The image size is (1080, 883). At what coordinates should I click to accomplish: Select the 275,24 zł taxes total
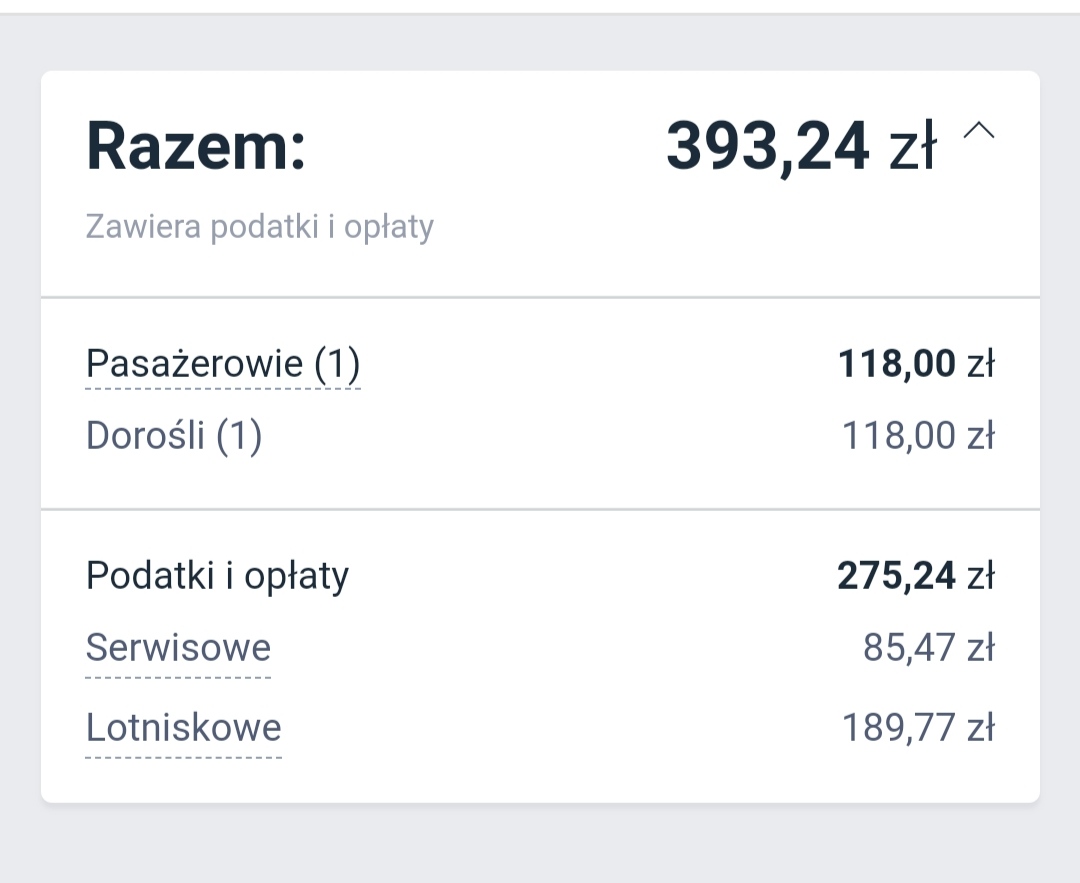tap(916, 576)
